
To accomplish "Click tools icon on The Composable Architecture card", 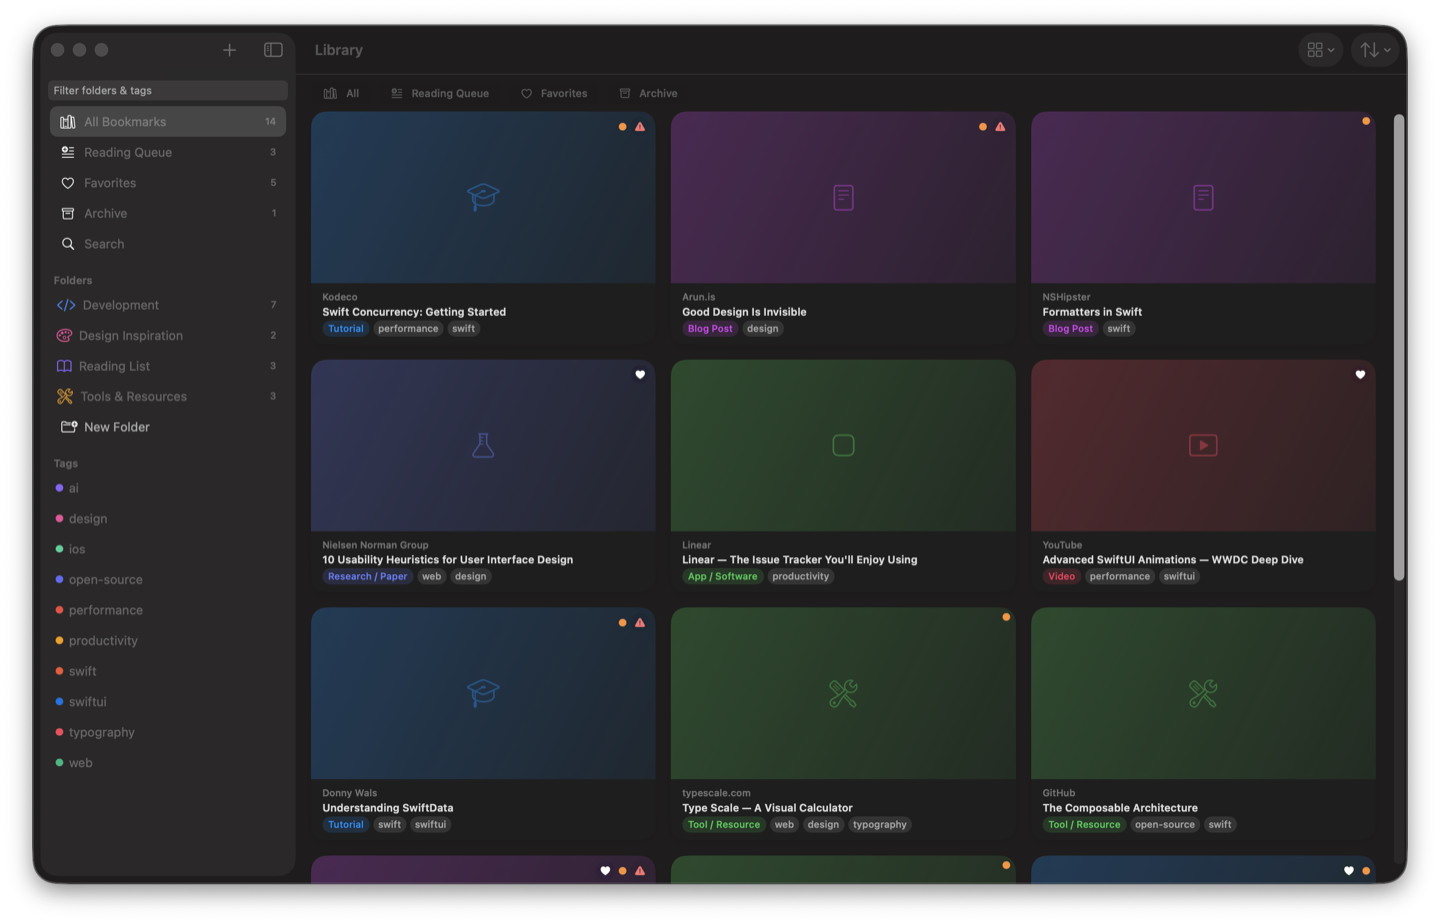I will click(1203, 693).
